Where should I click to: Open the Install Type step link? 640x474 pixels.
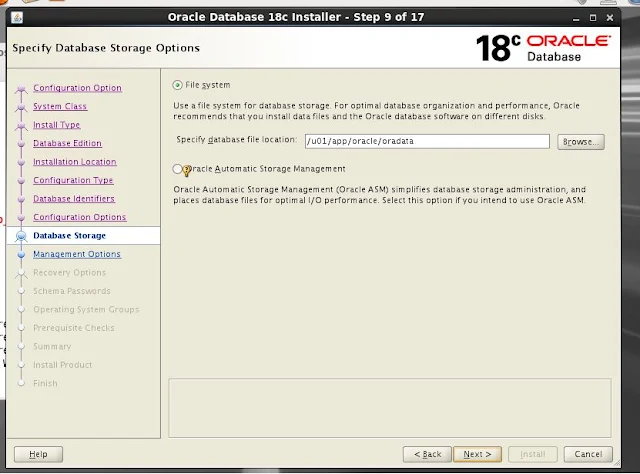pyautogui.click(x=57, y=125)
